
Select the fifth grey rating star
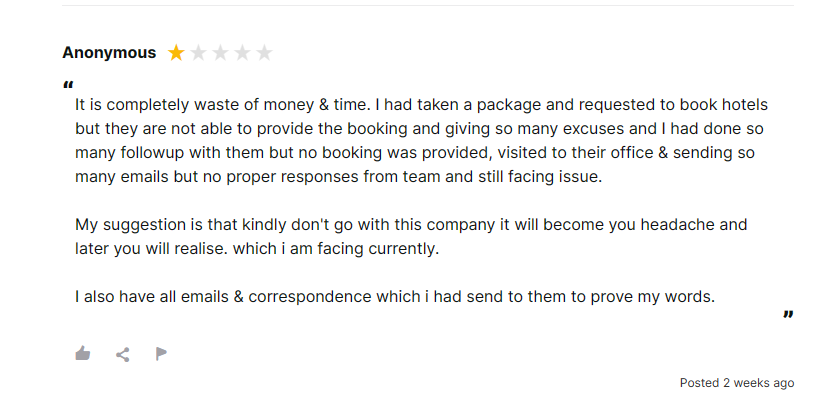tap(264, 53)
